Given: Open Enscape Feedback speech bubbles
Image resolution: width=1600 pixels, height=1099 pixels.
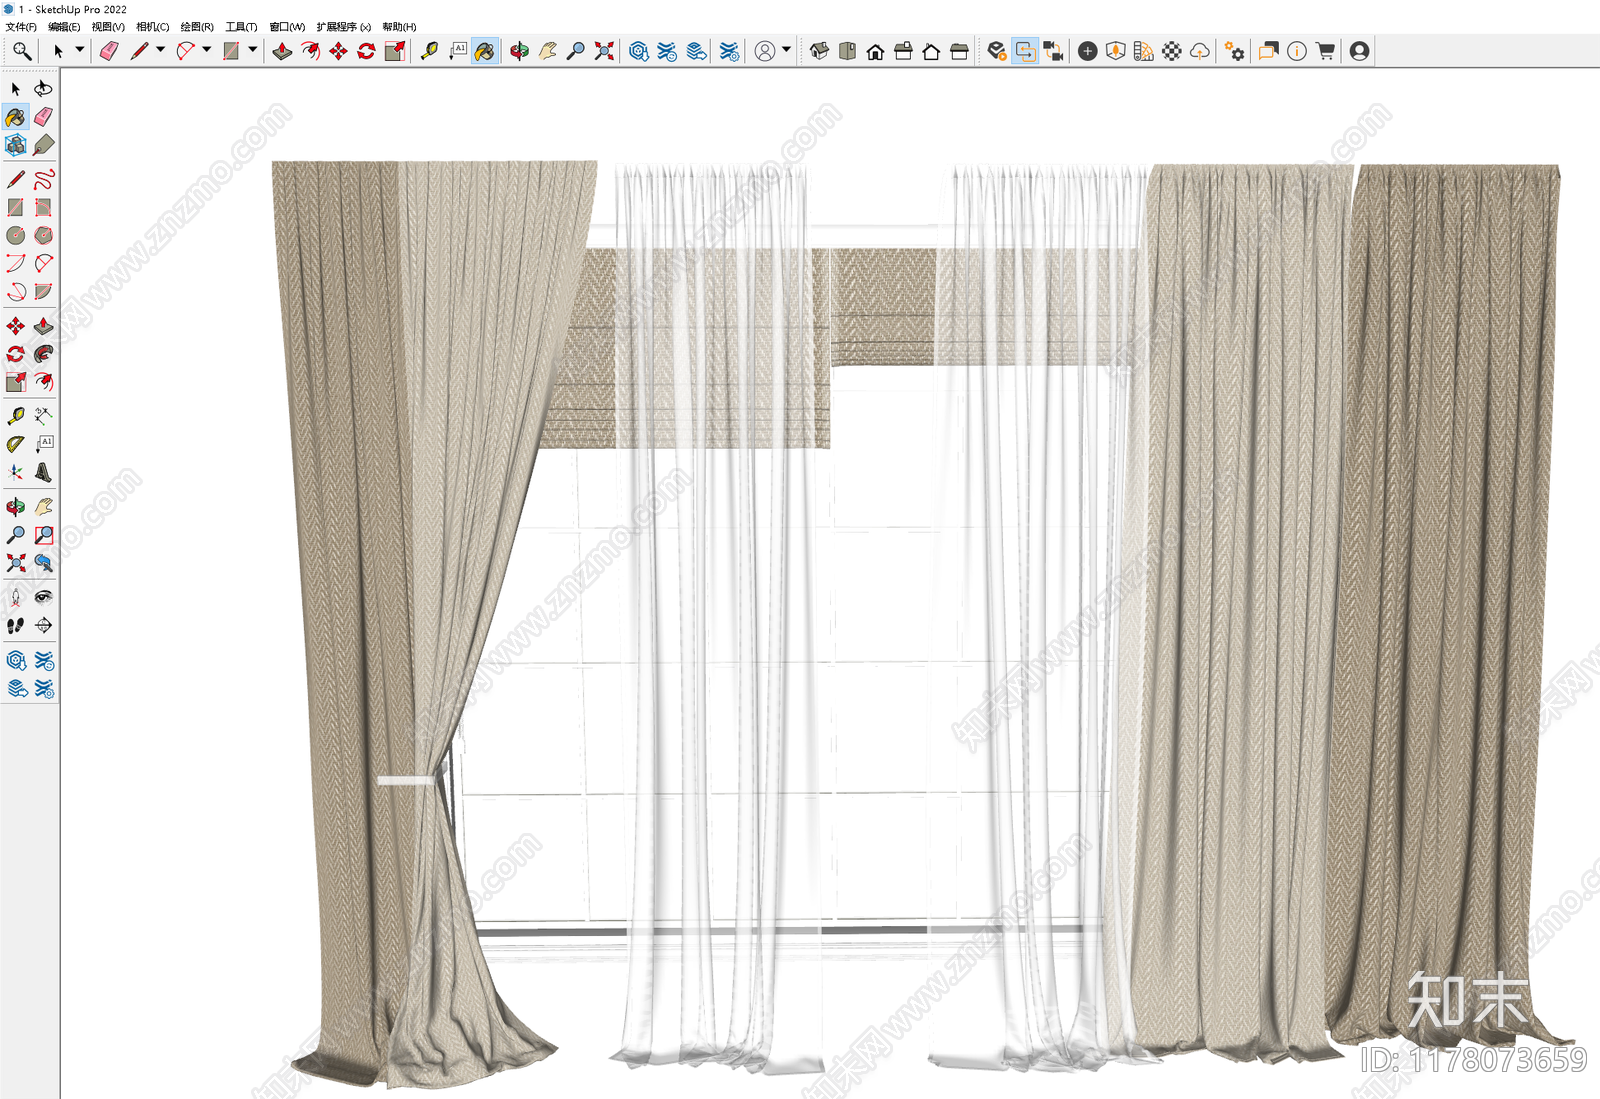Looking at the screenshot, I should (x=1269, y=51).
